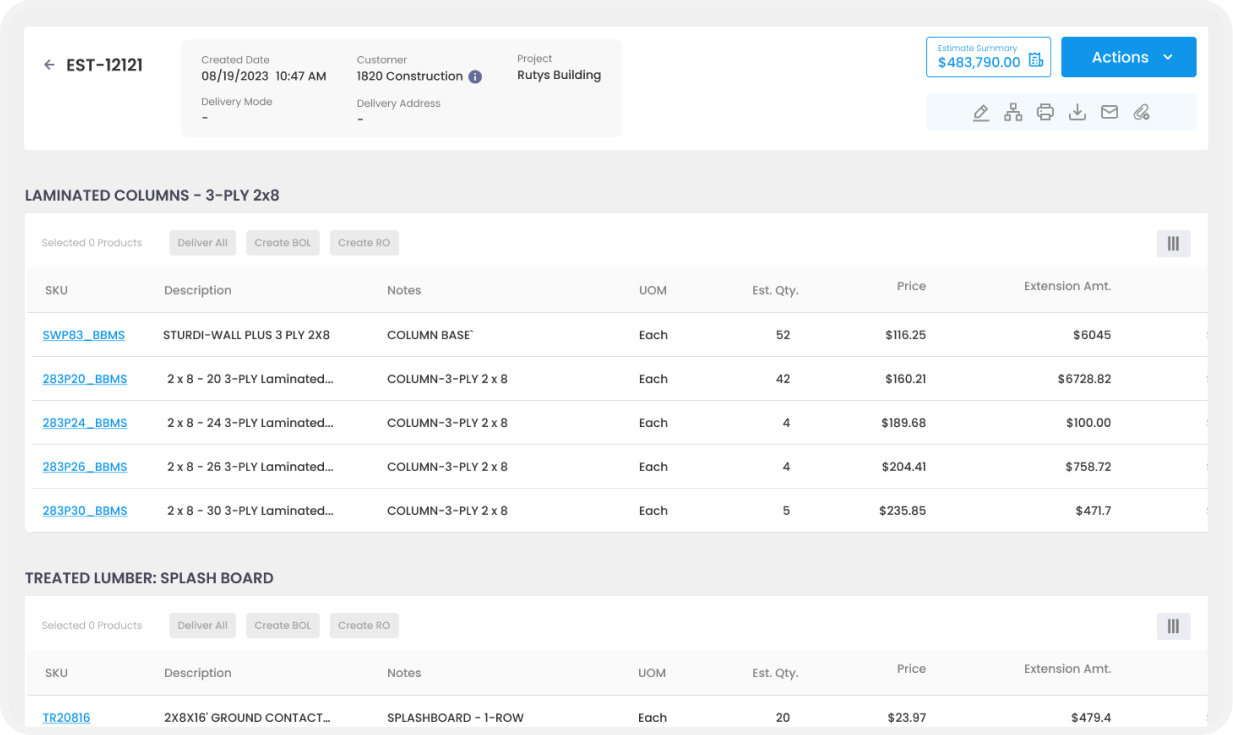Click the $116.25 price cell

(x=905, y=335)
